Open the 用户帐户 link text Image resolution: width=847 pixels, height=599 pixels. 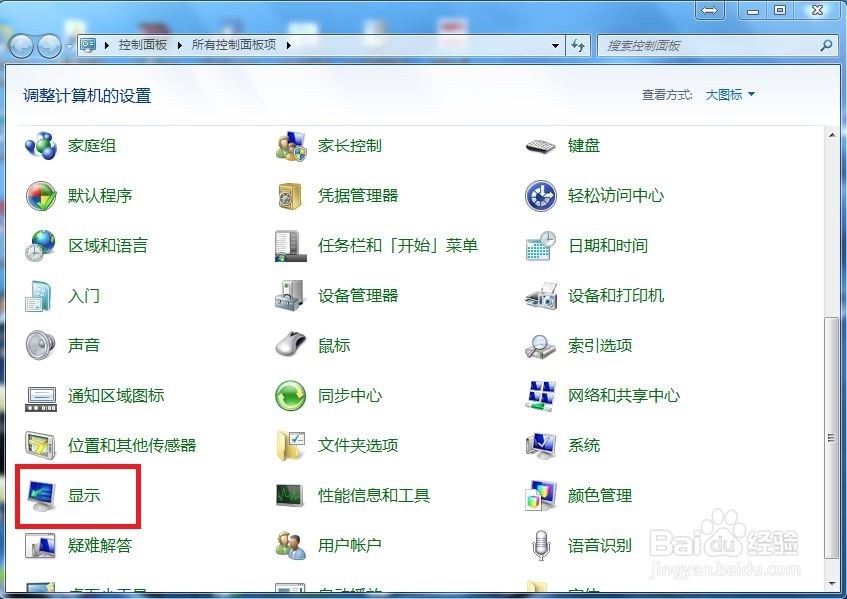349,546
